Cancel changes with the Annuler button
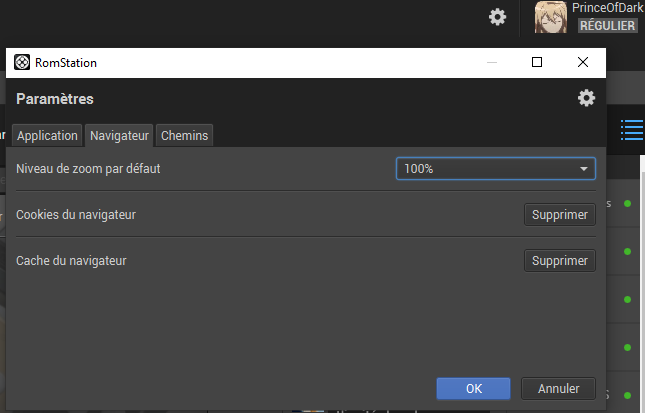 click(x=558, y=388)
